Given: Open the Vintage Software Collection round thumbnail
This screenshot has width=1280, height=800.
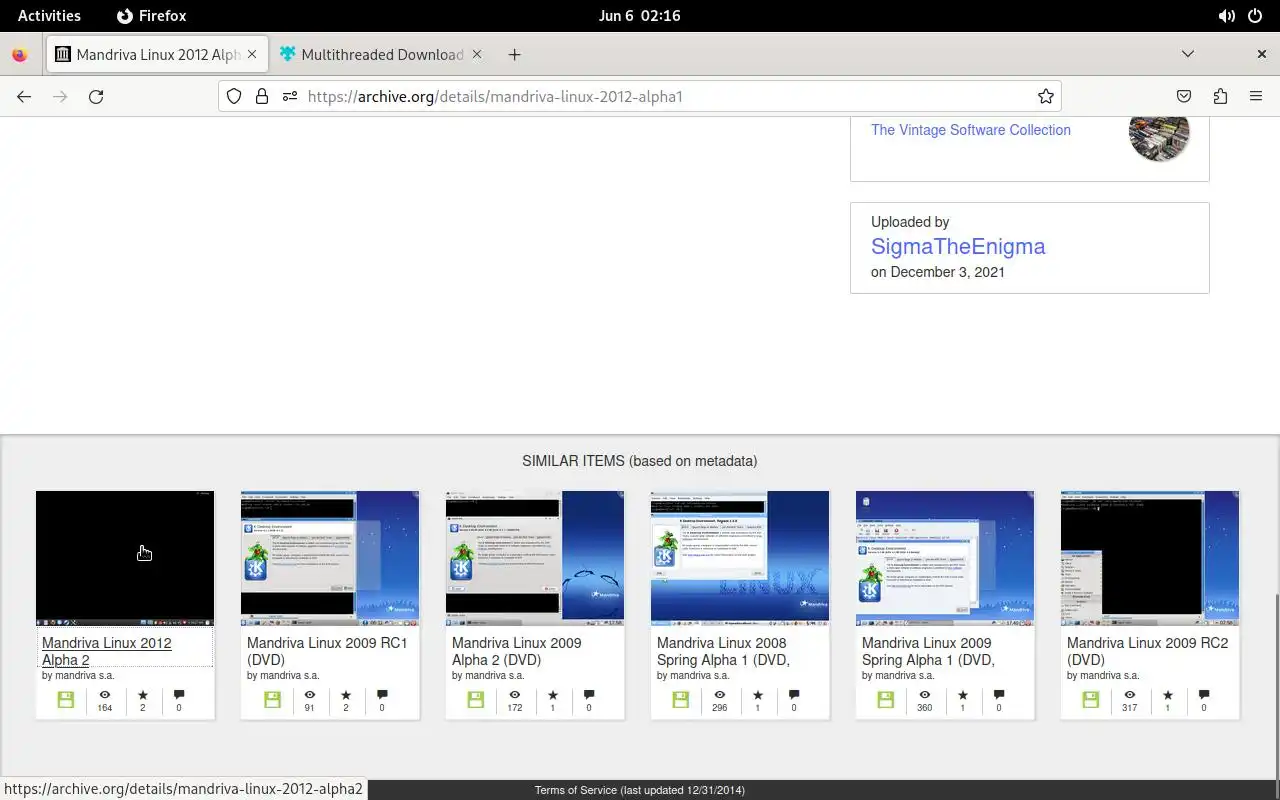Looking at the screenshot, I should [x=1159, y=132].
